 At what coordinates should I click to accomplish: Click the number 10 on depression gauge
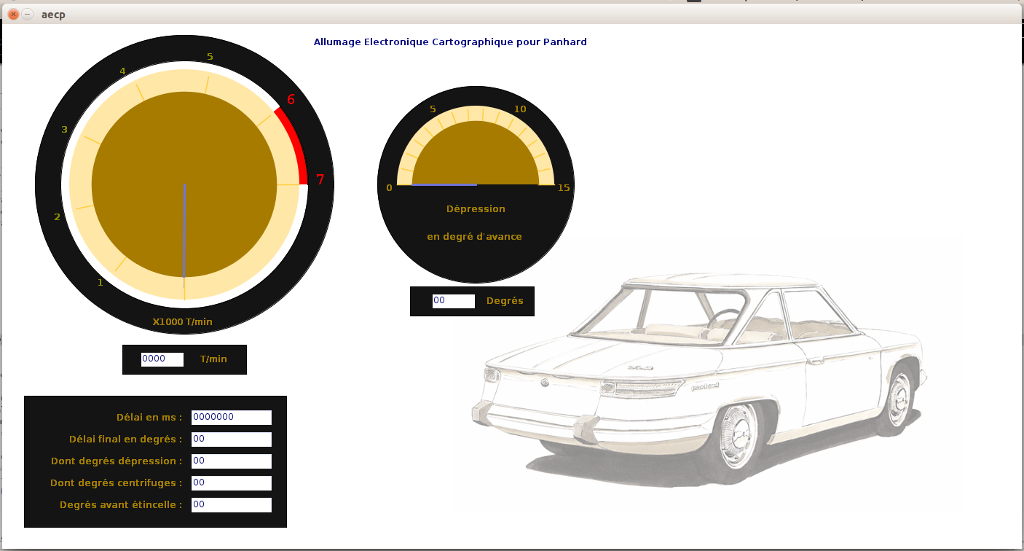point(520,109)
